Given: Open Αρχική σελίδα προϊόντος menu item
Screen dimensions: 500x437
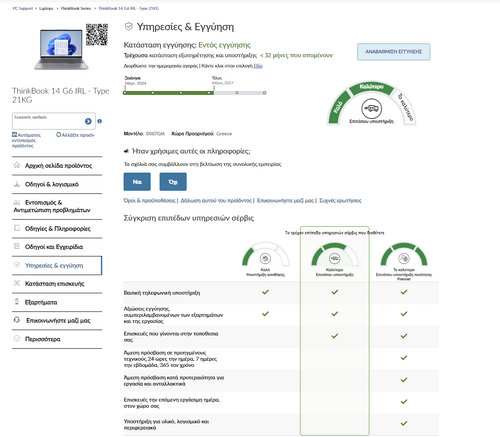Looking at the screenshot, I should (x=57, y=166).
